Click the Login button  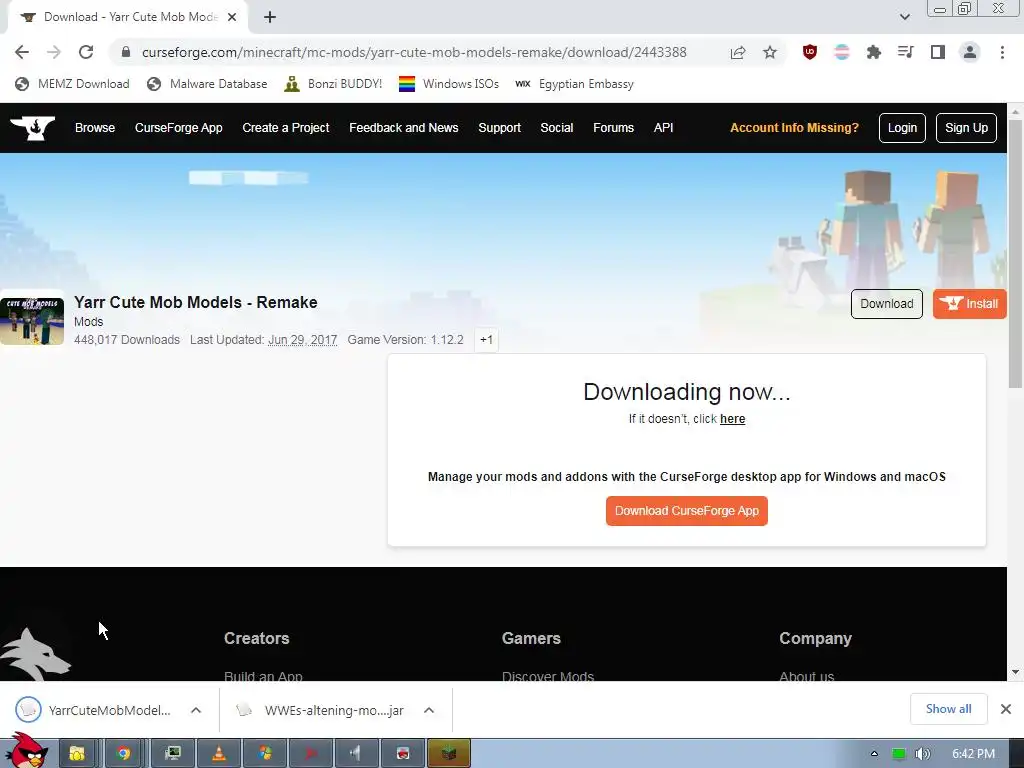[902, 128]
